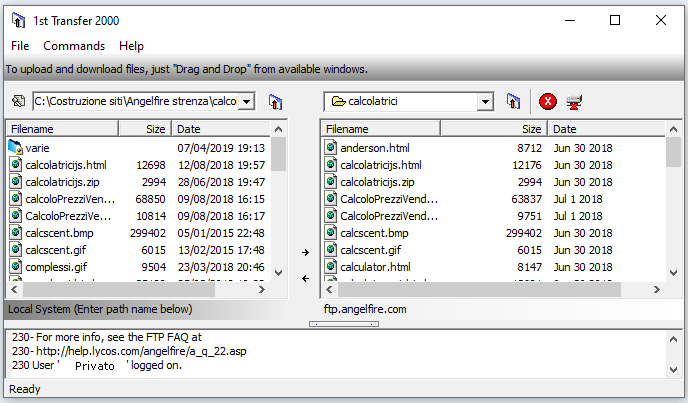Image resolution: width=688 pixels, height=403 pixels.
Task: Open the Help menu
Action: coord(131,46)
